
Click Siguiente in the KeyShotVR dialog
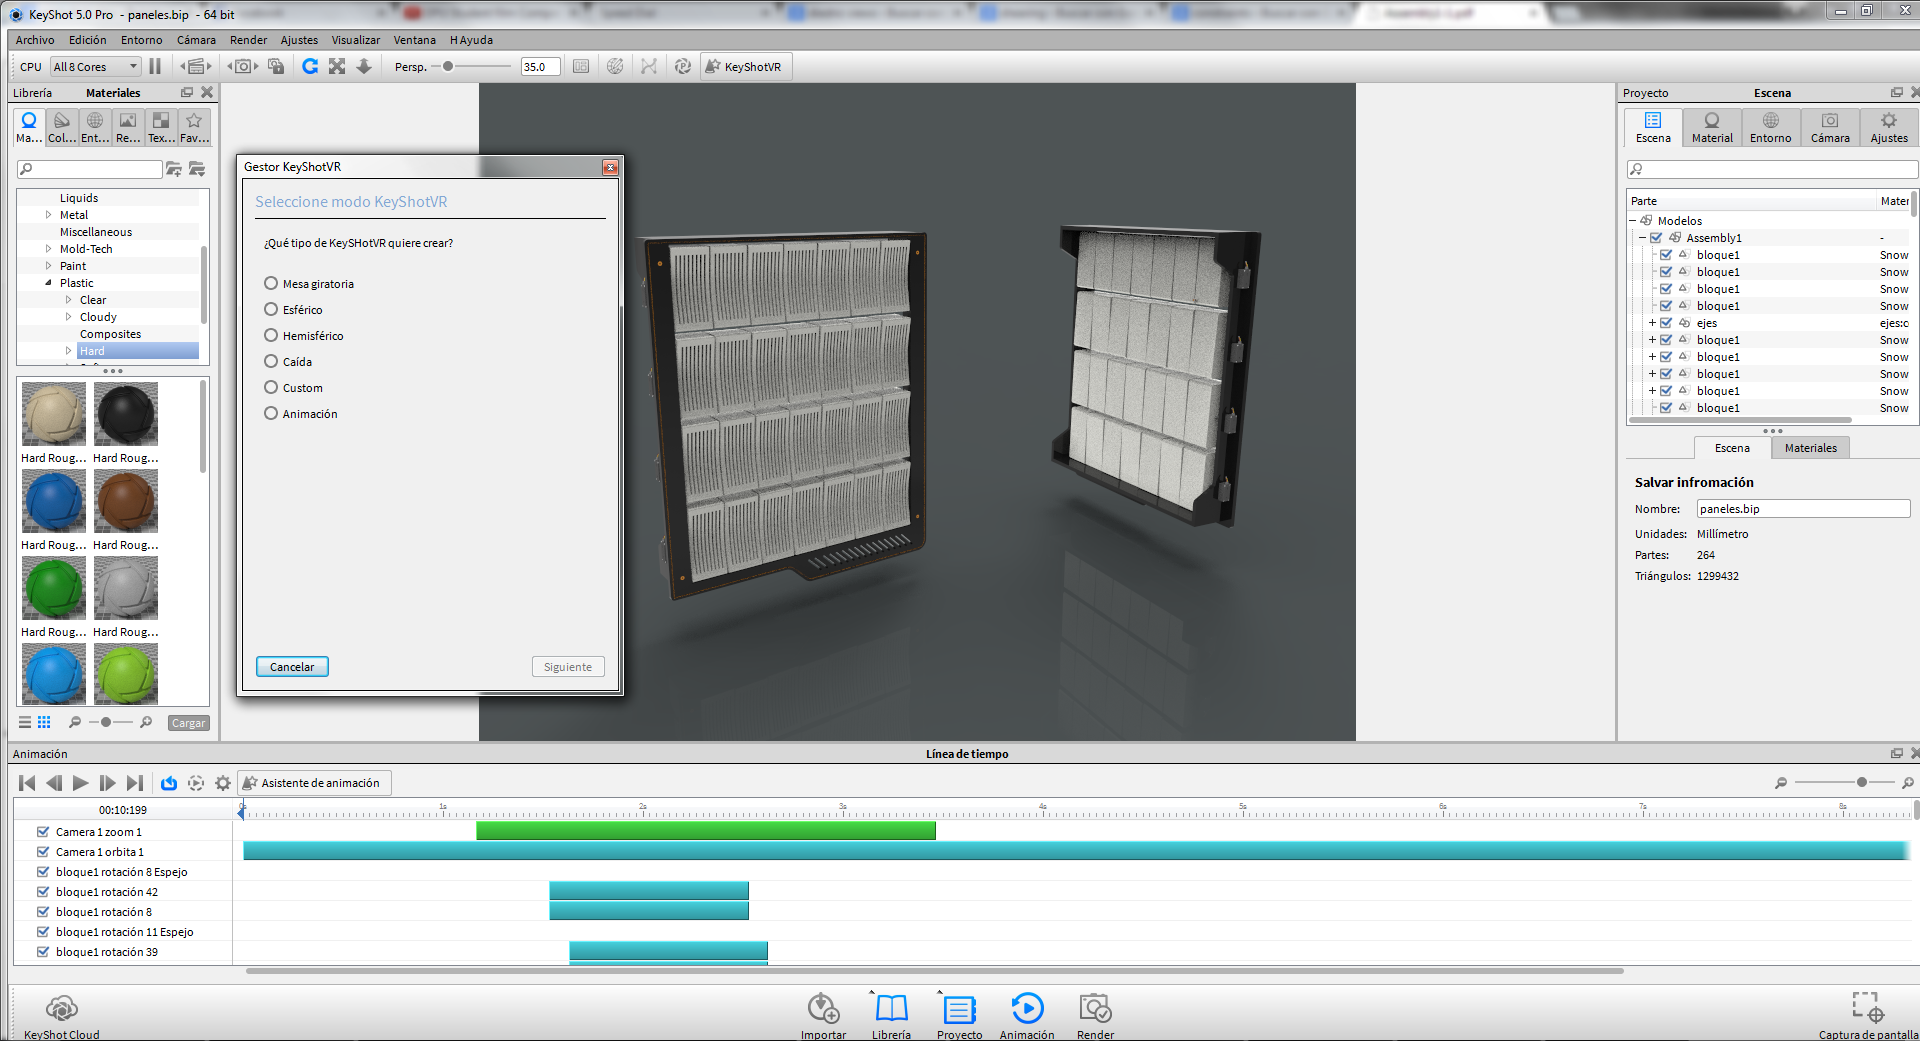pos(568,667)
